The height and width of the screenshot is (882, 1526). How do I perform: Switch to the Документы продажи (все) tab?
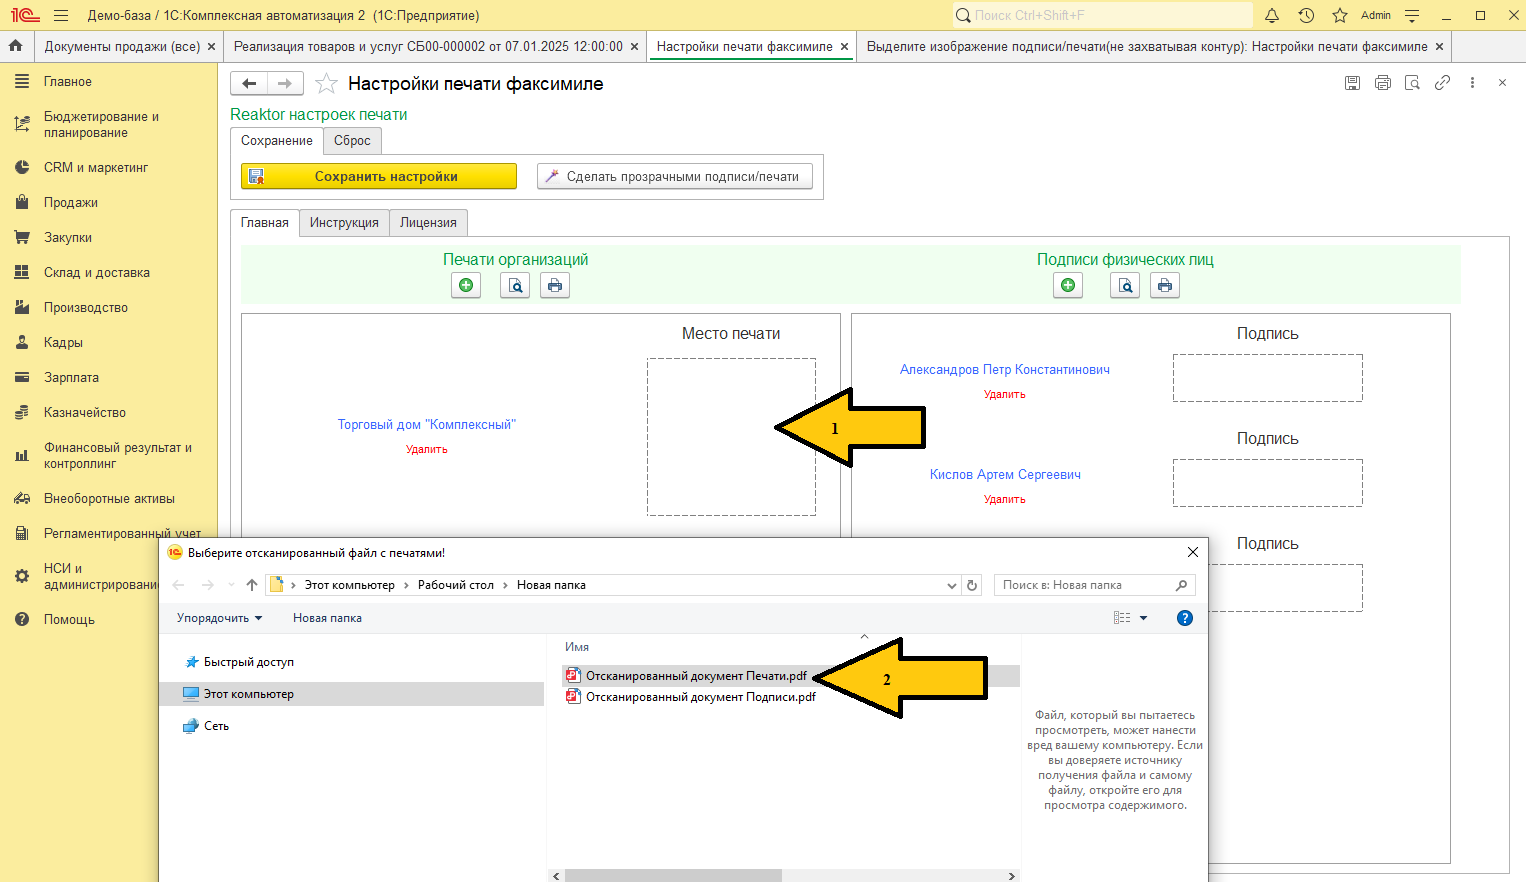[122, 47]
